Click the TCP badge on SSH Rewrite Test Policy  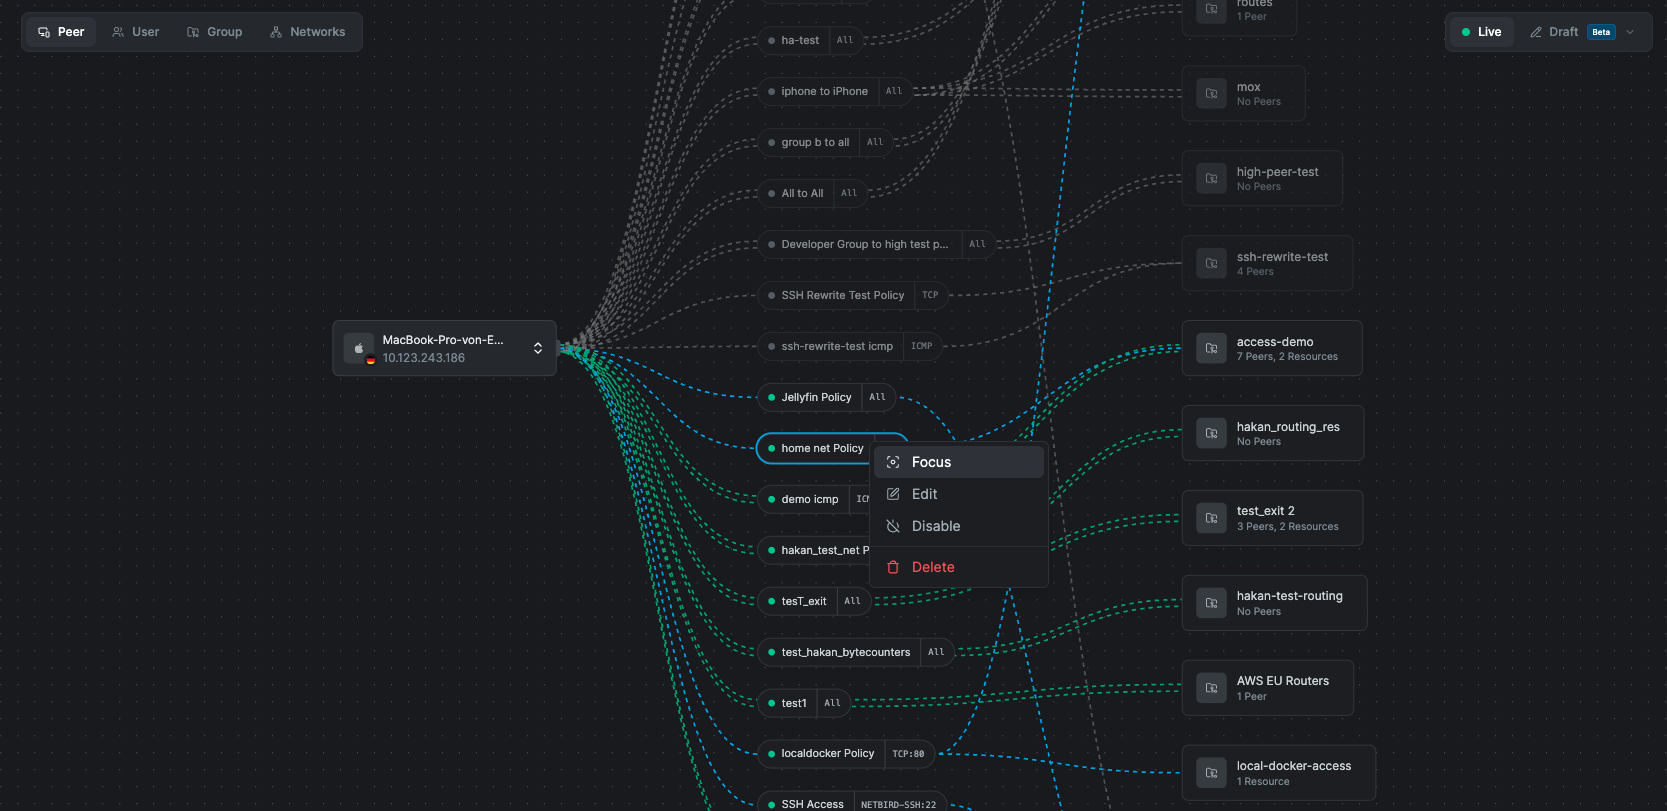pos(930,295)
